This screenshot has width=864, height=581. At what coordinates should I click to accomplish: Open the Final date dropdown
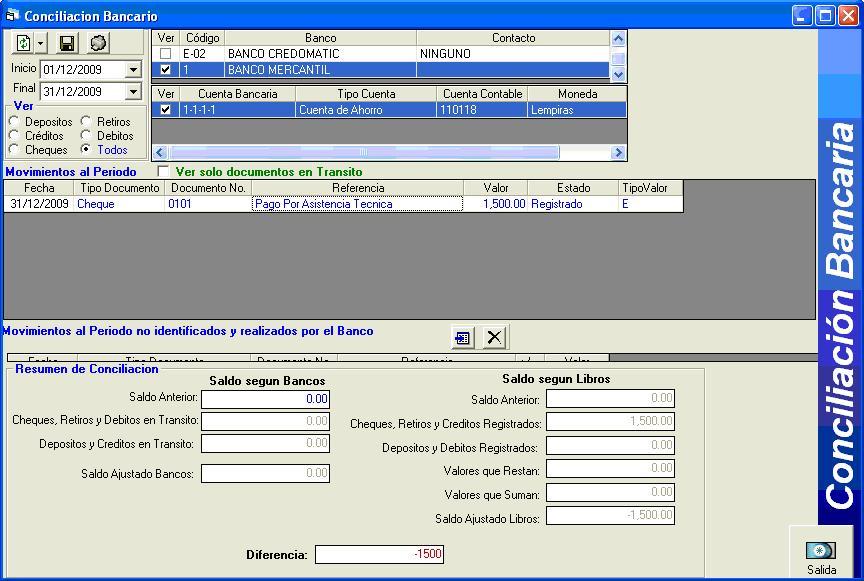[133, 91]
